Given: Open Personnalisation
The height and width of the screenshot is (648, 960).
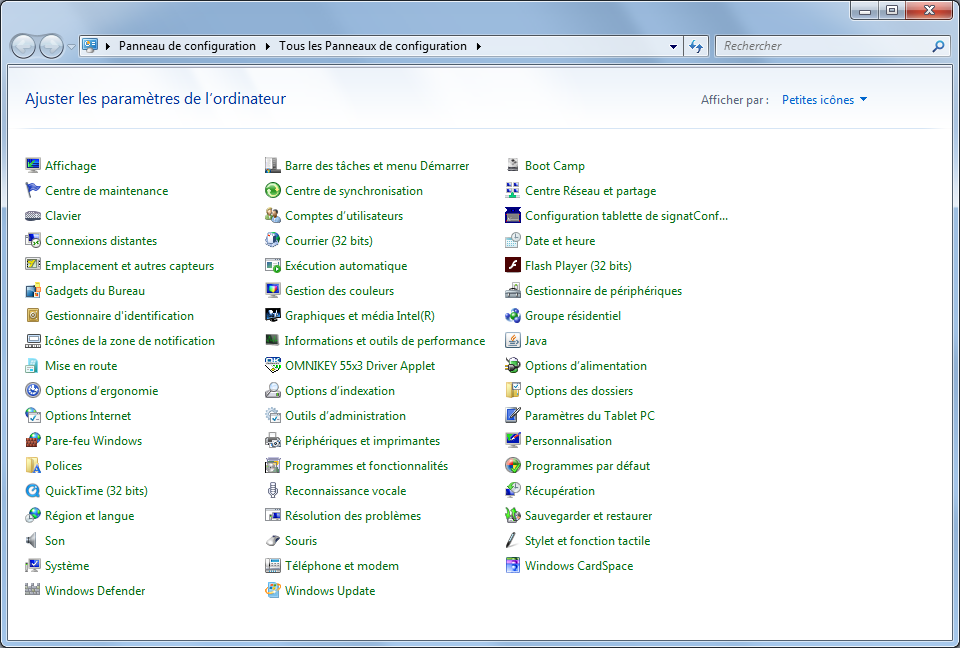Looking at the screenshot, I should pos(568,441).
